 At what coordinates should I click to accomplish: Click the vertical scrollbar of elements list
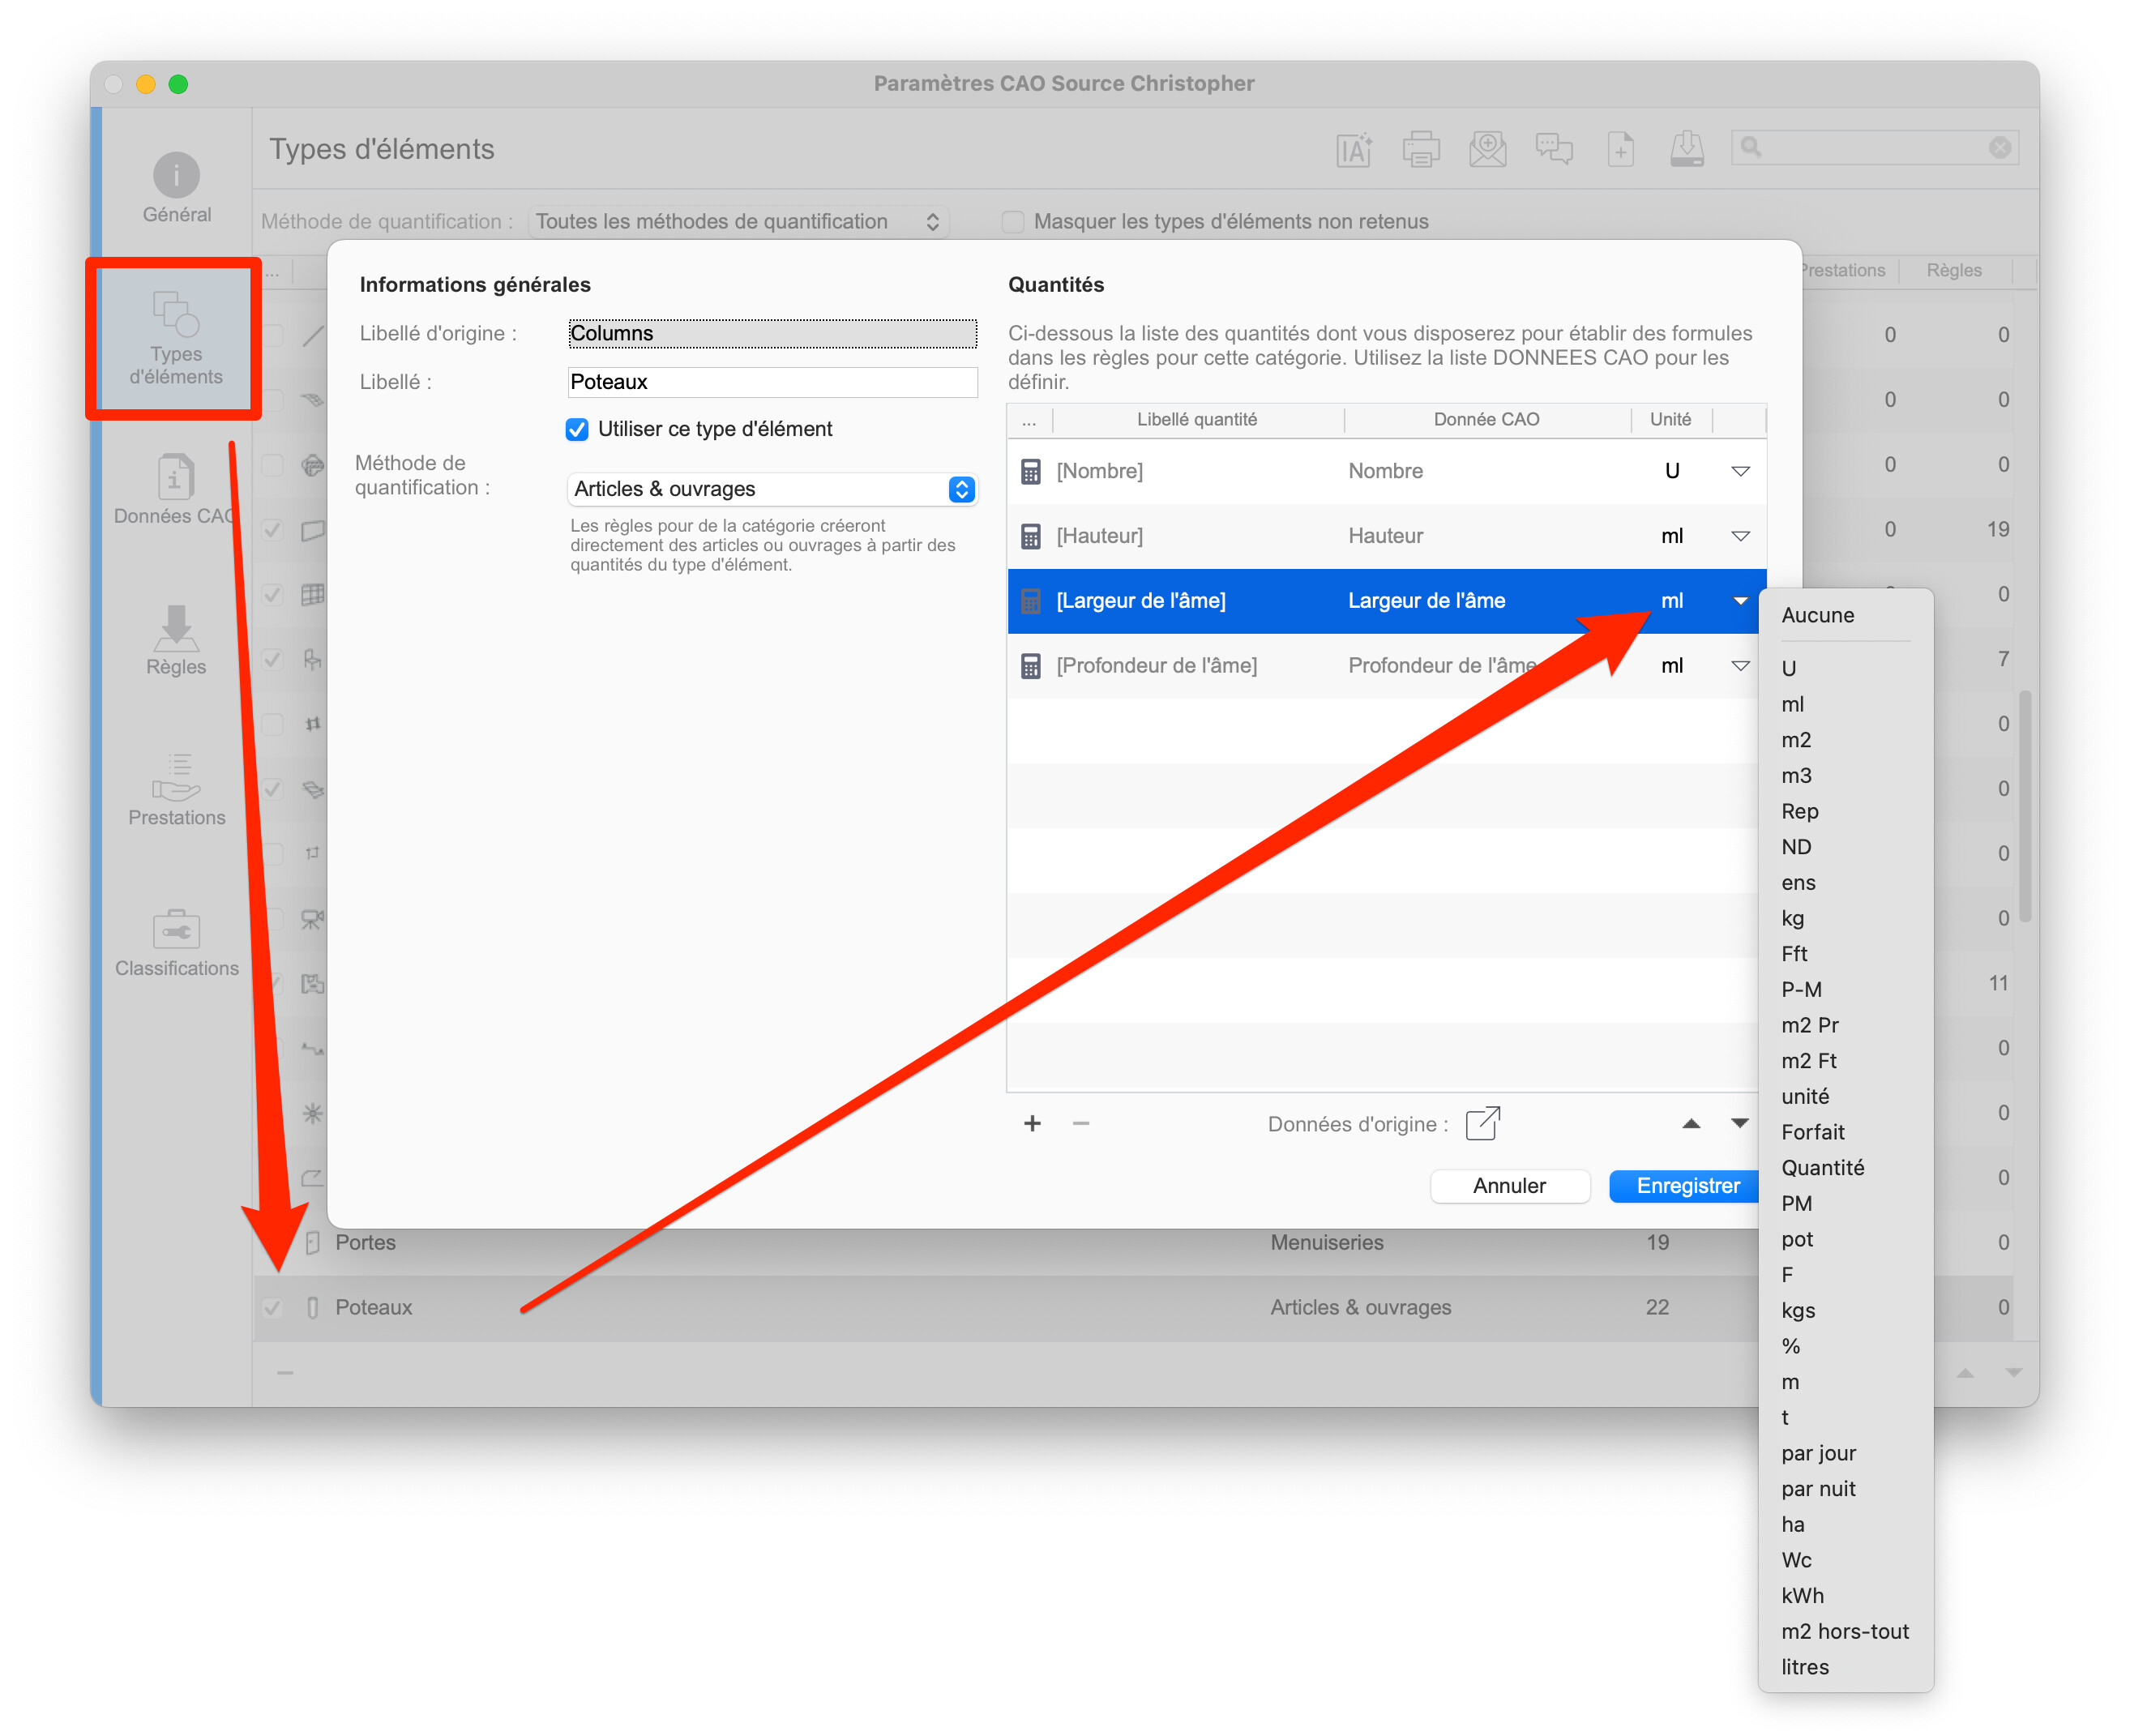click(x=2024, y=806)
